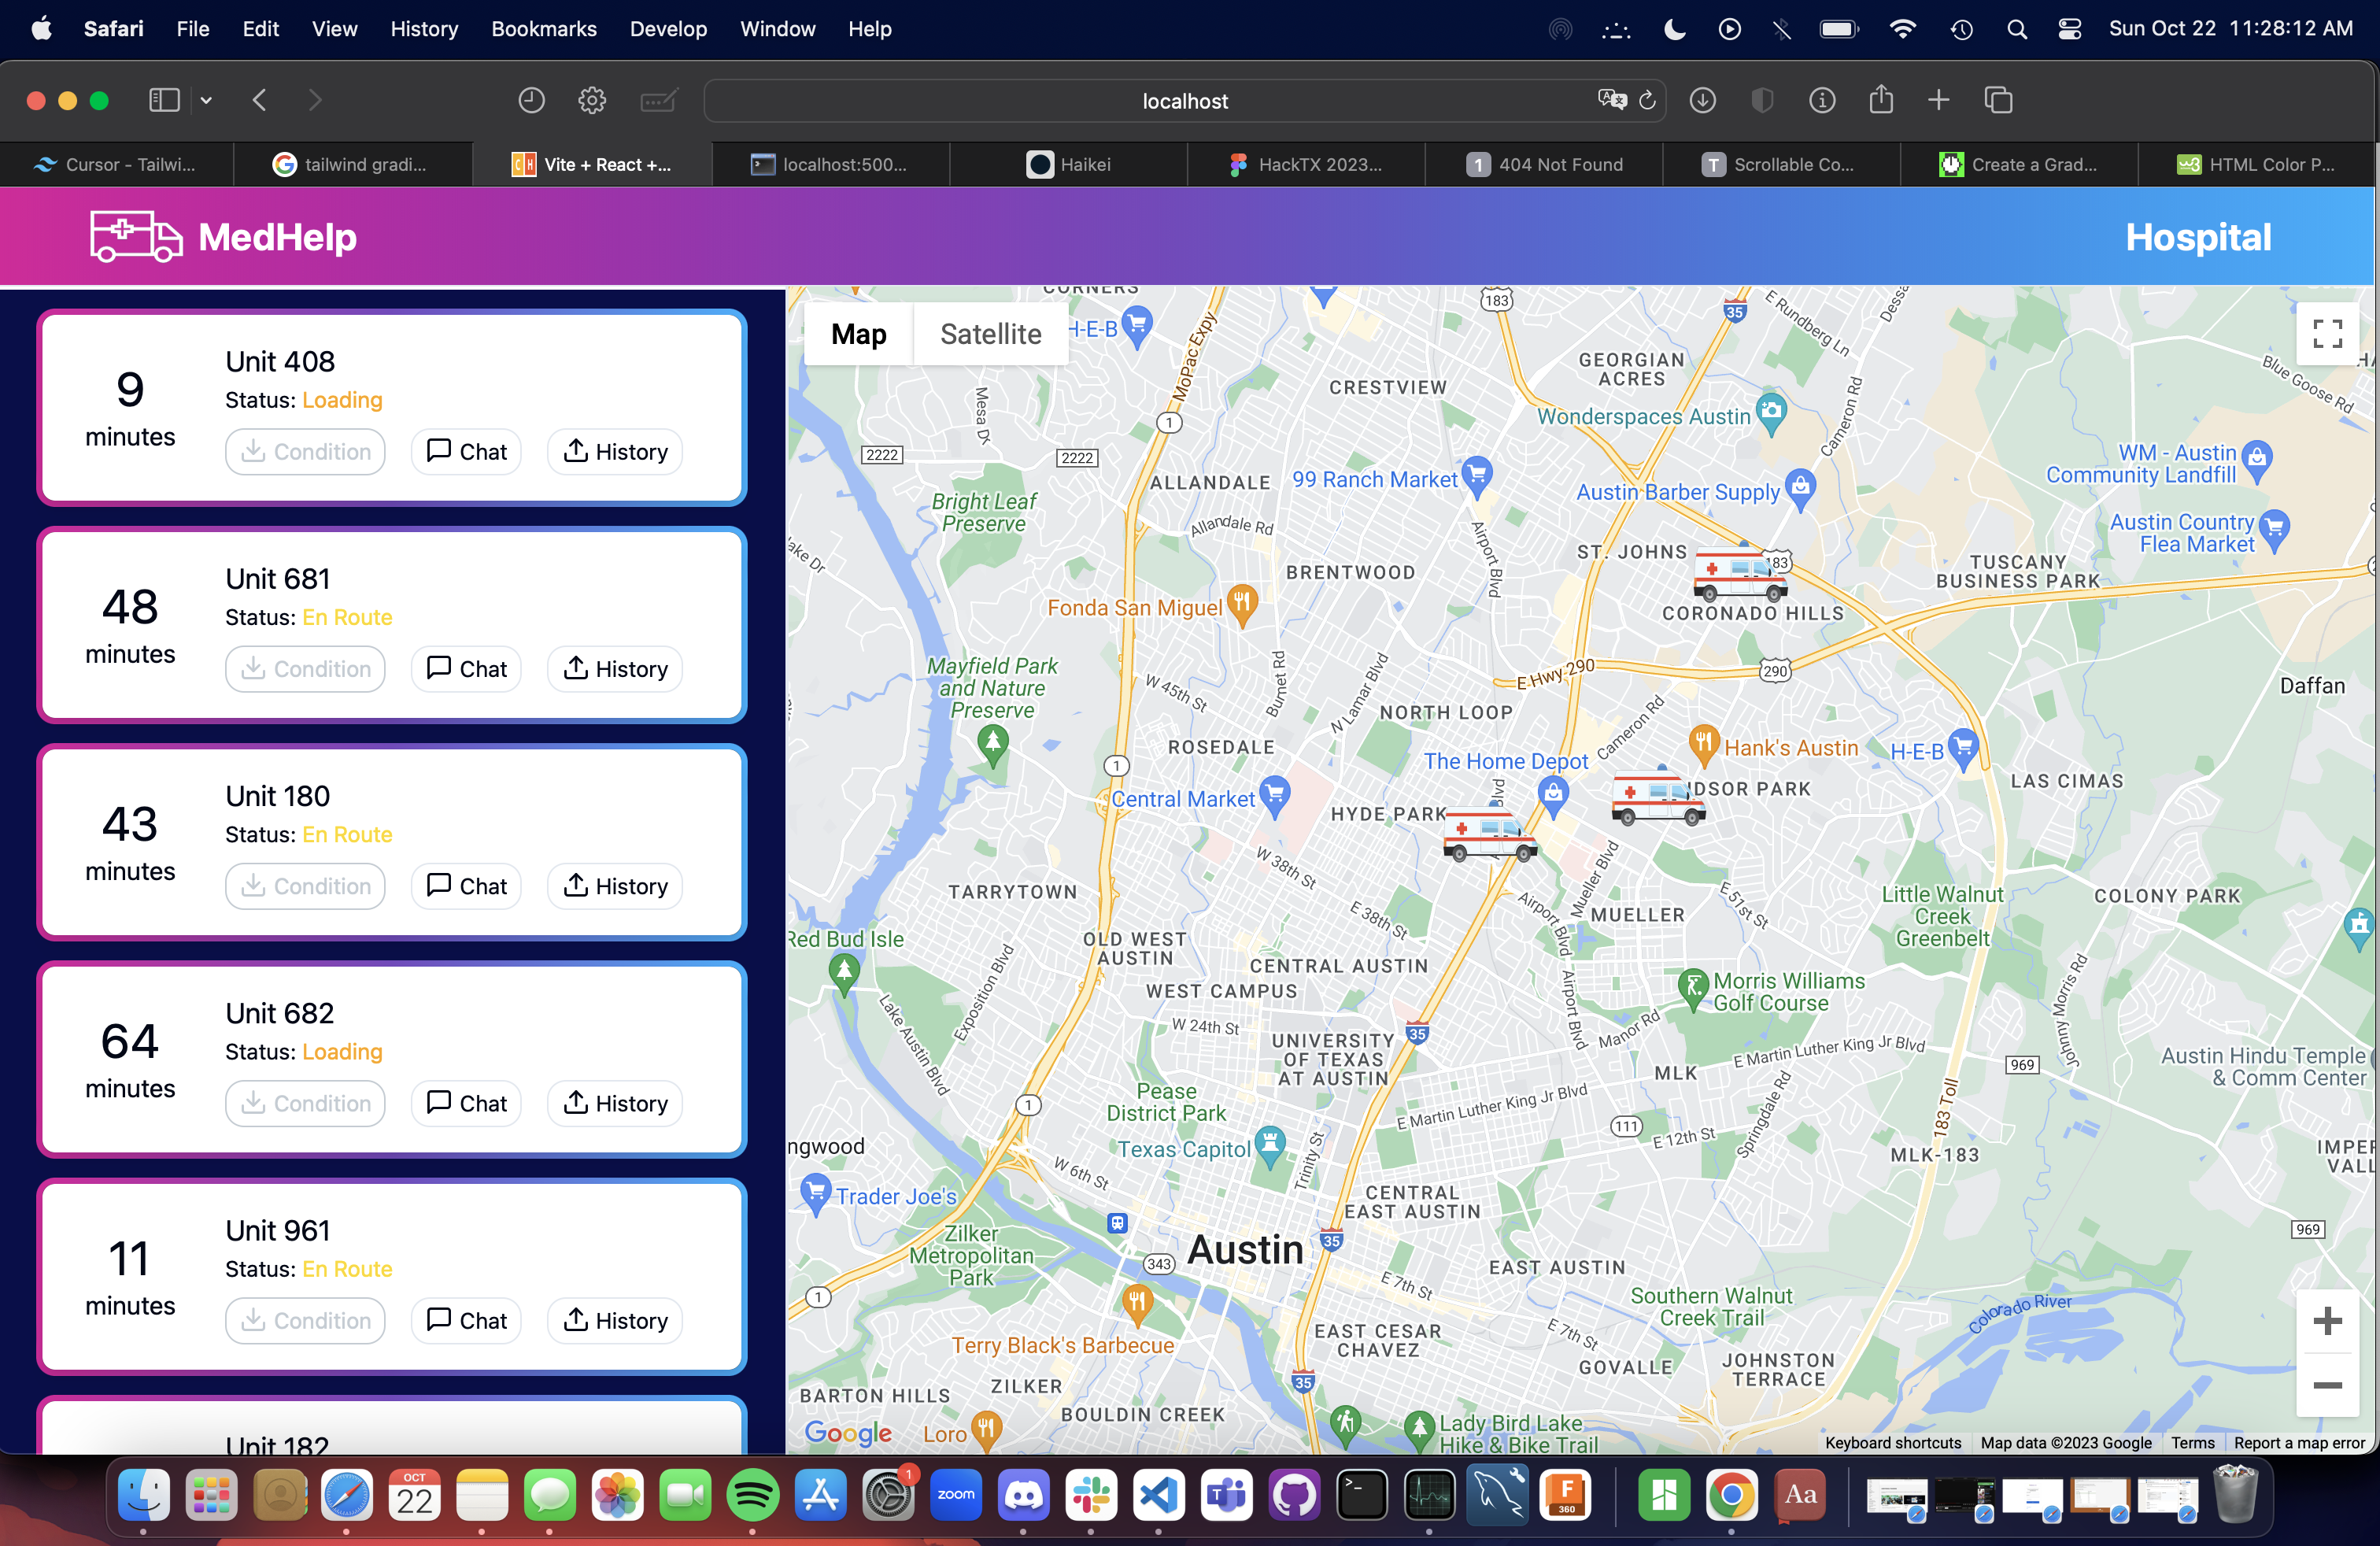Screen dimensions: 2380x1546
Task: Open History for Unit 681
Action: 615,669
